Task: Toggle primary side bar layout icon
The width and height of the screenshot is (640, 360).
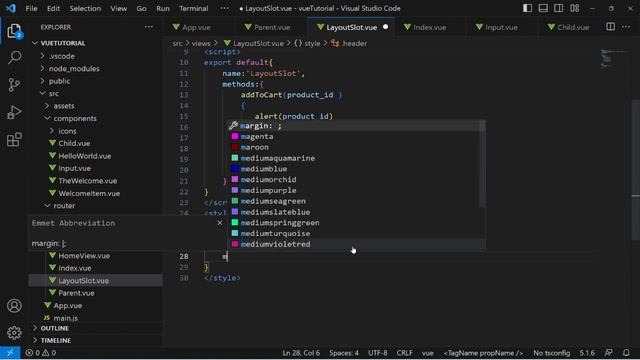Action: click(x=527, y=8)
